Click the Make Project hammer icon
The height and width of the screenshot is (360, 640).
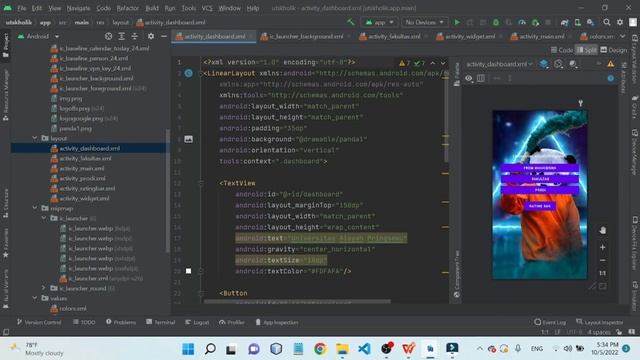coord(351,22)
